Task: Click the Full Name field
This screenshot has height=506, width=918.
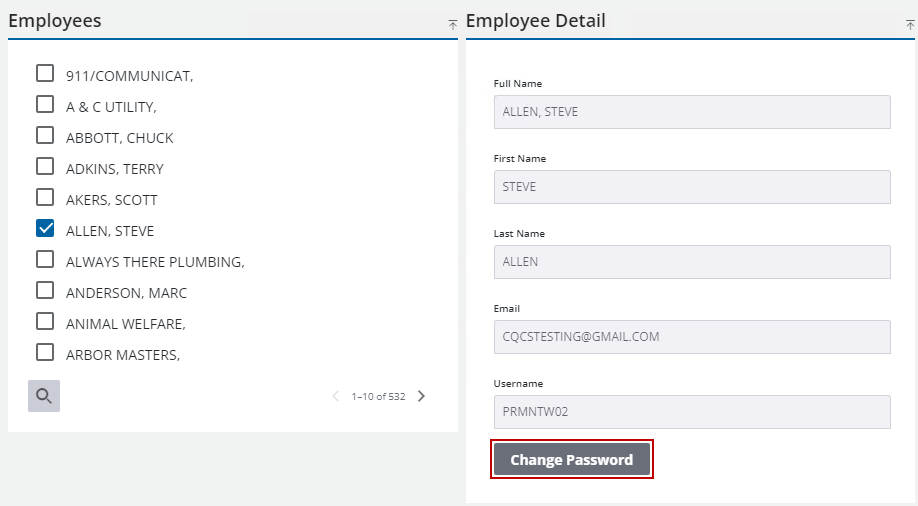Action: pos(692,112)
